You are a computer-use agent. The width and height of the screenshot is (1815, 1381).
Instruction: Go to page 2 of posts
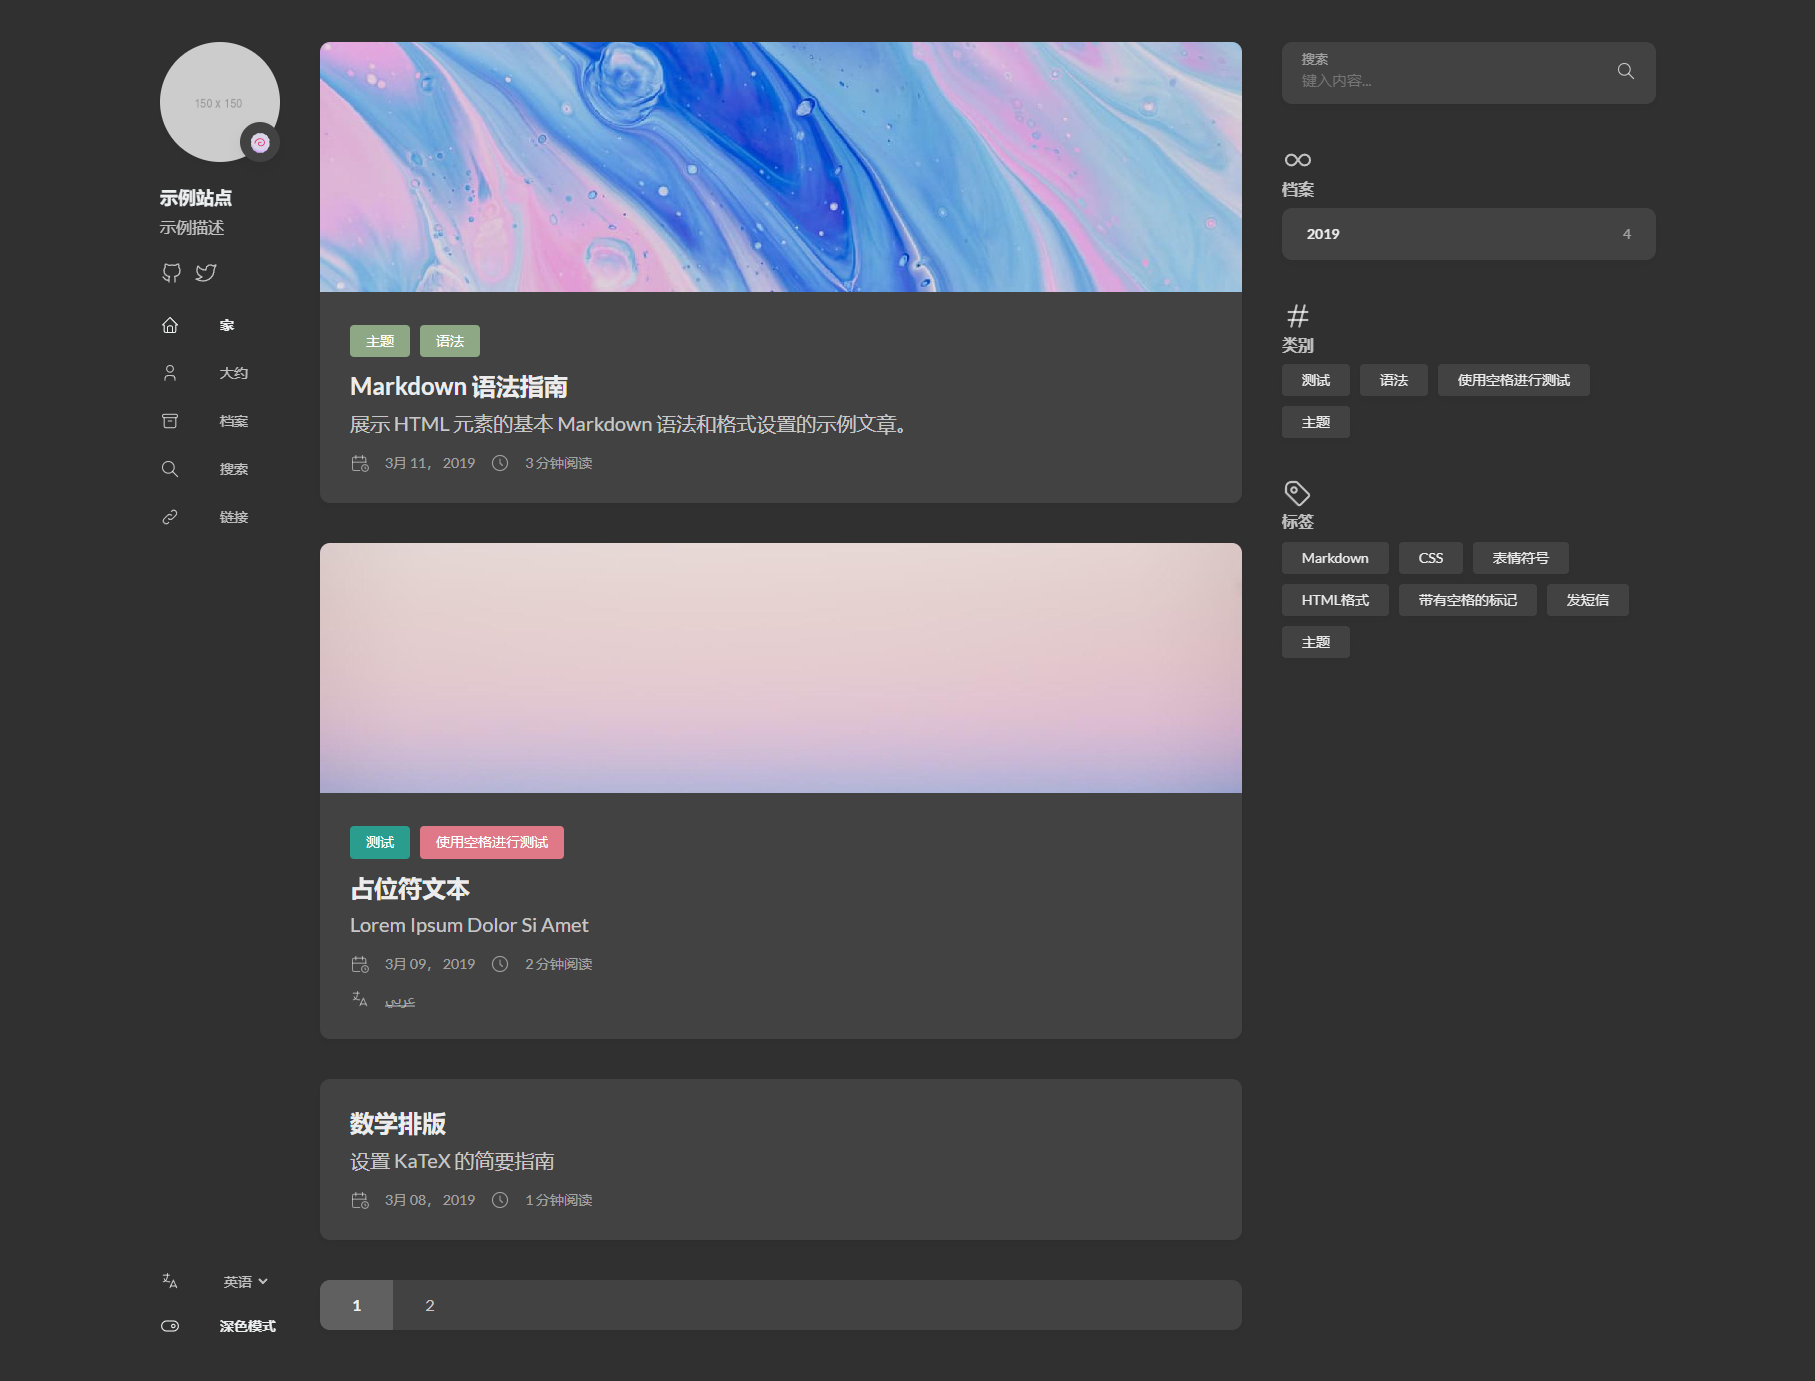(429, 1304)
